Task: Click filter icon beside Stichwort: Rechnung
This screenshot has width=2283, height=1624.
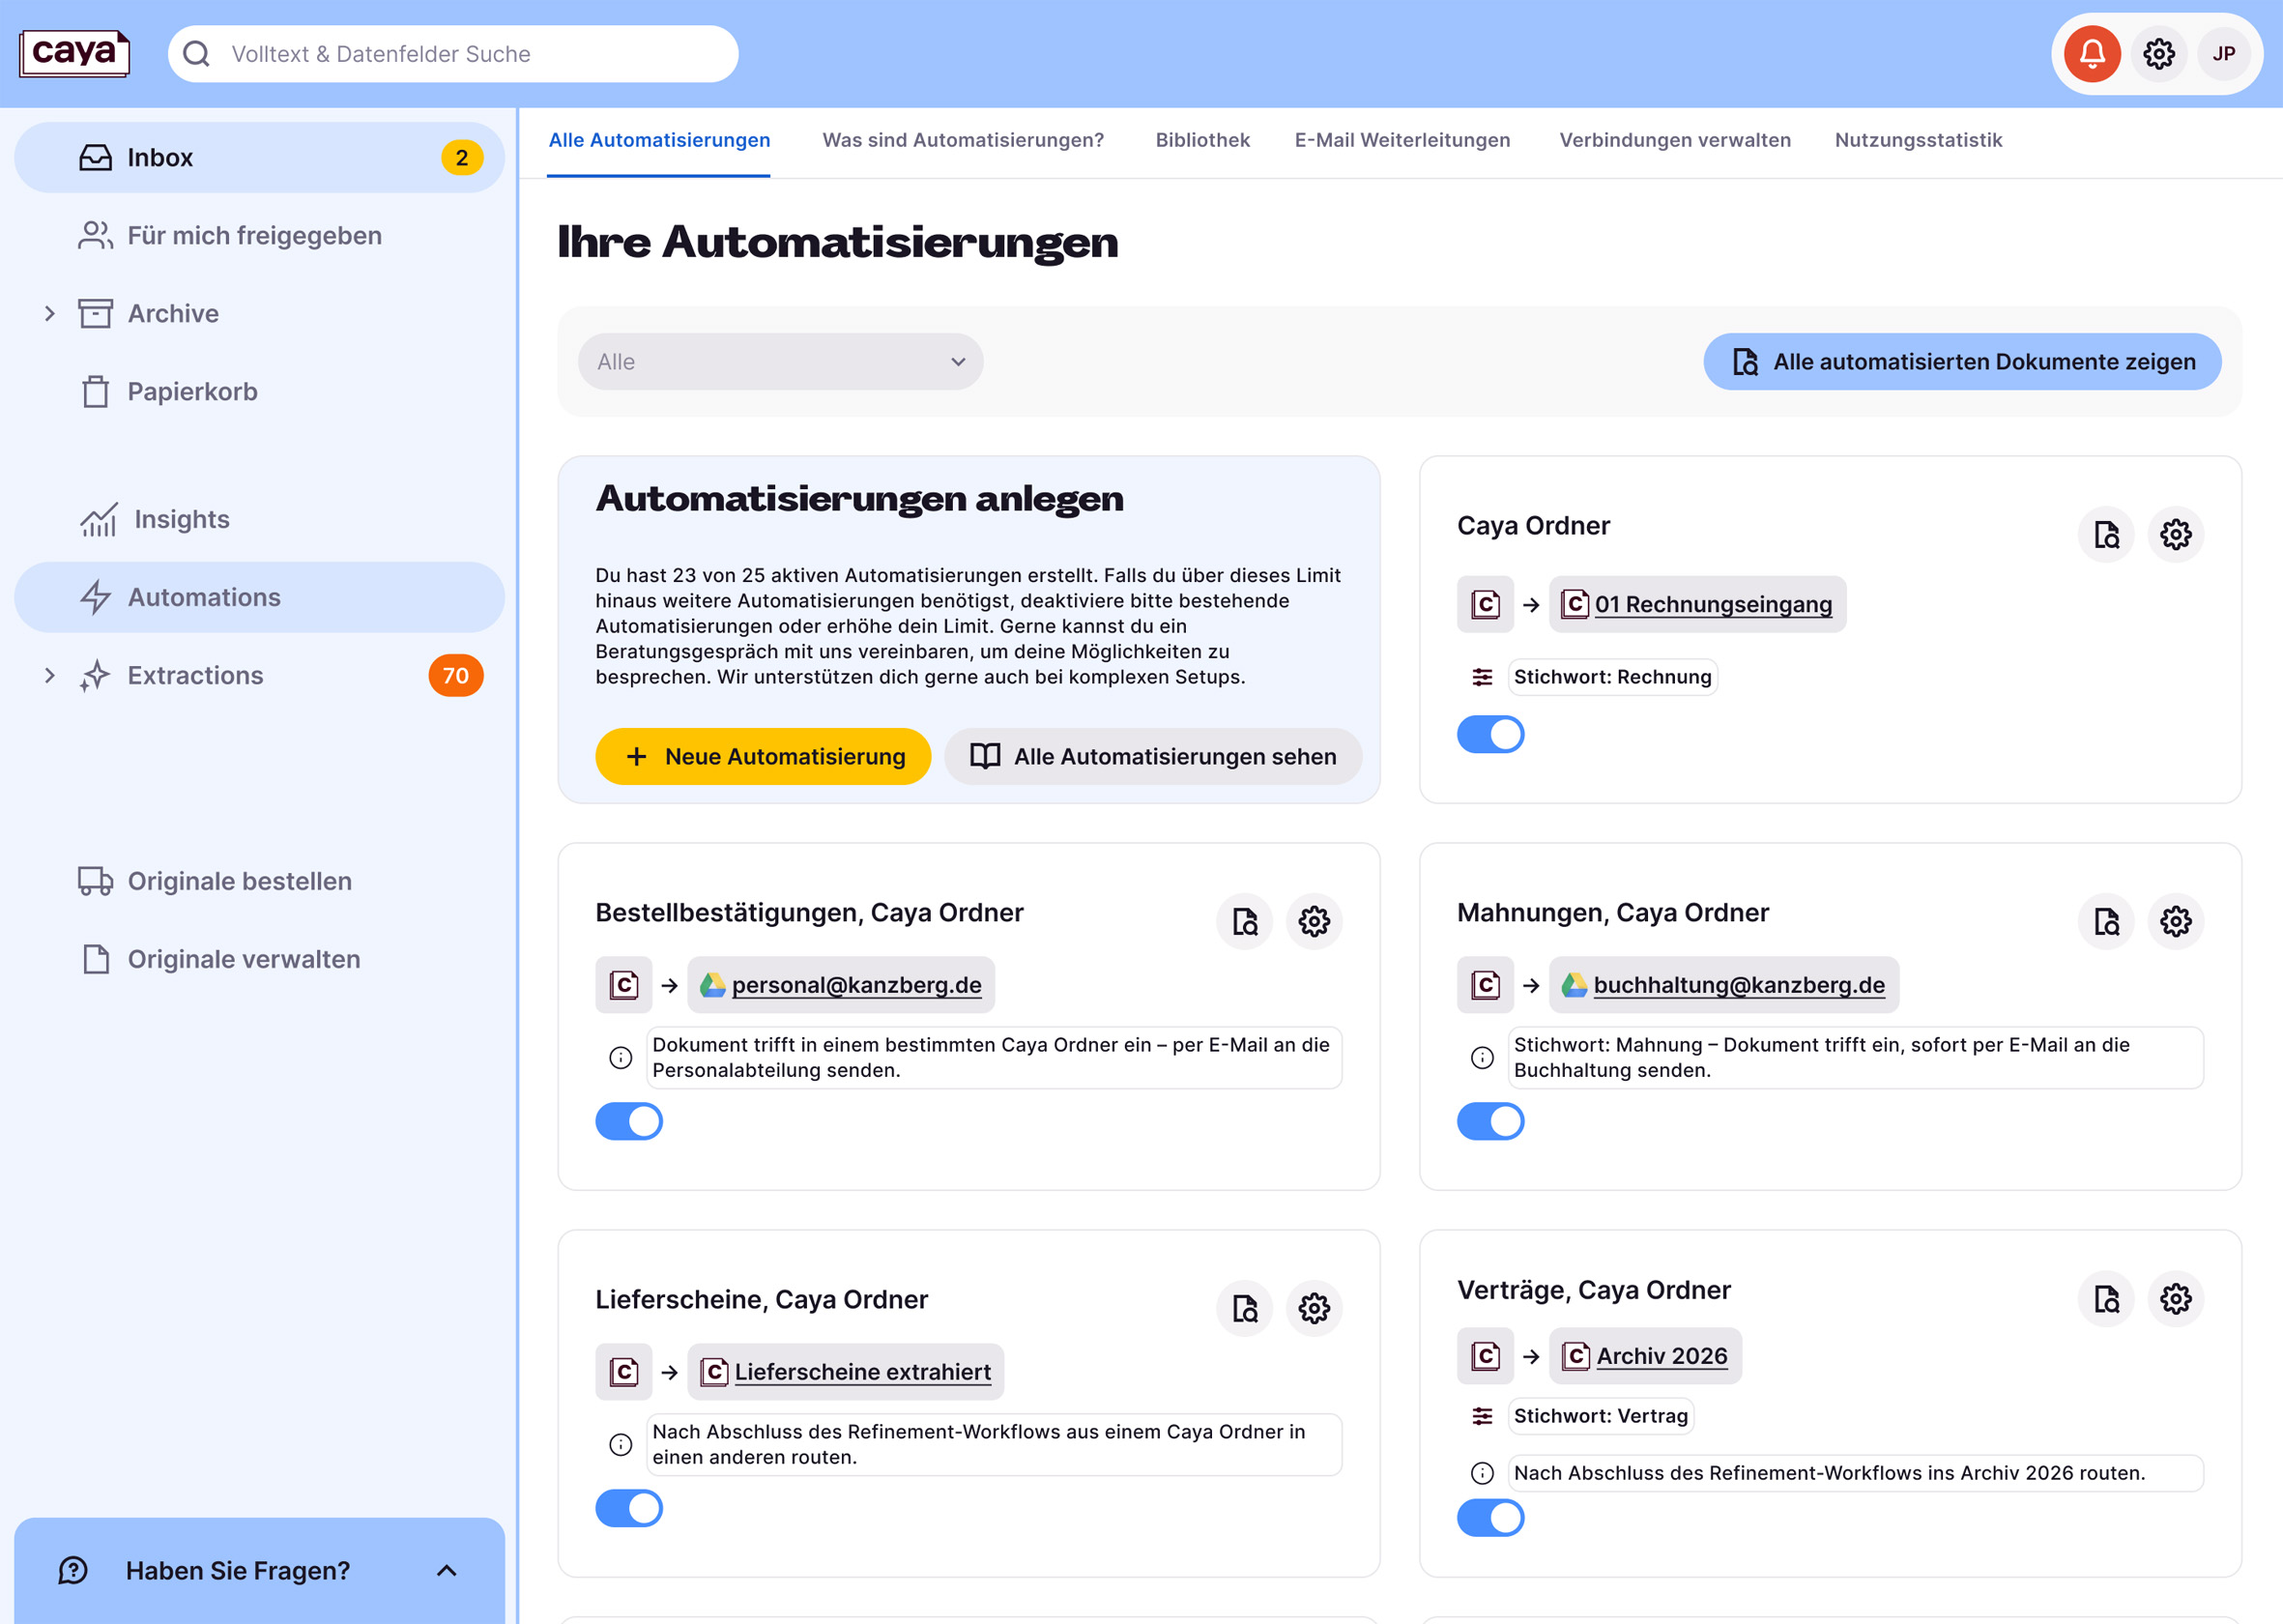Action: [1482, 677]
